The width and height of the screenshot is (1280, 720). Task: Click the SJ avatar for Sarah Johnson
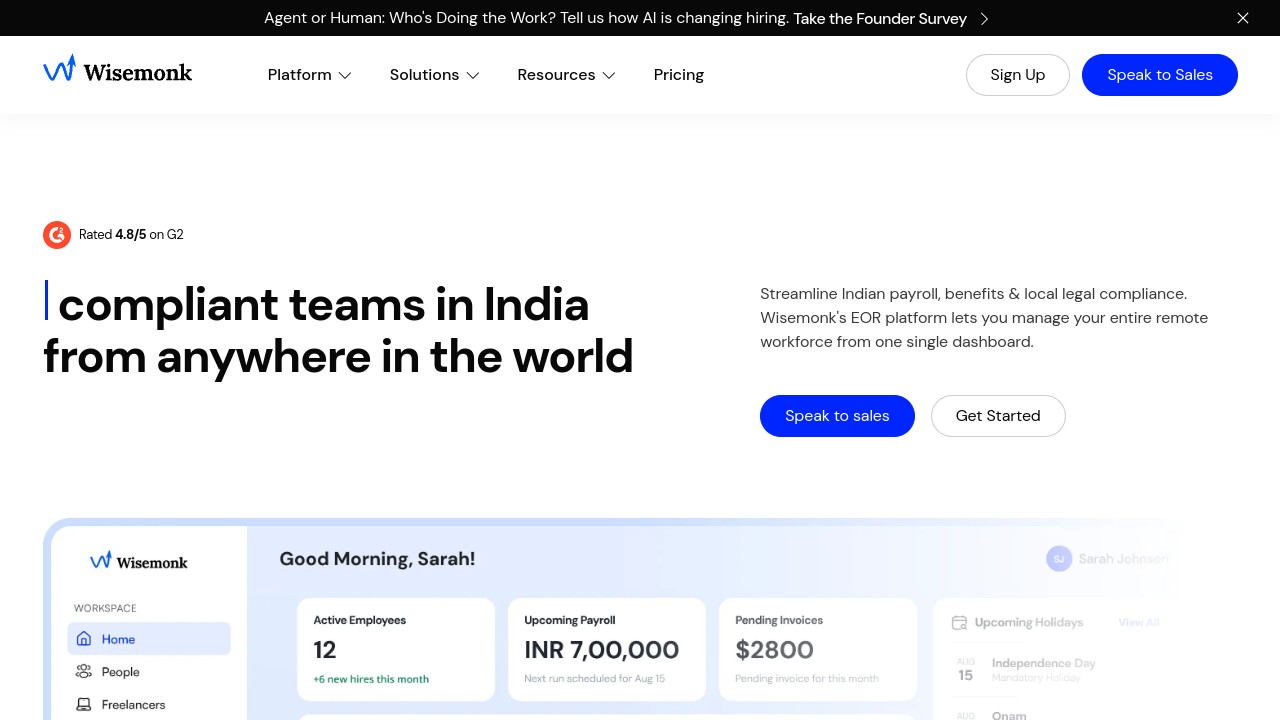(x=1059, y=559)
